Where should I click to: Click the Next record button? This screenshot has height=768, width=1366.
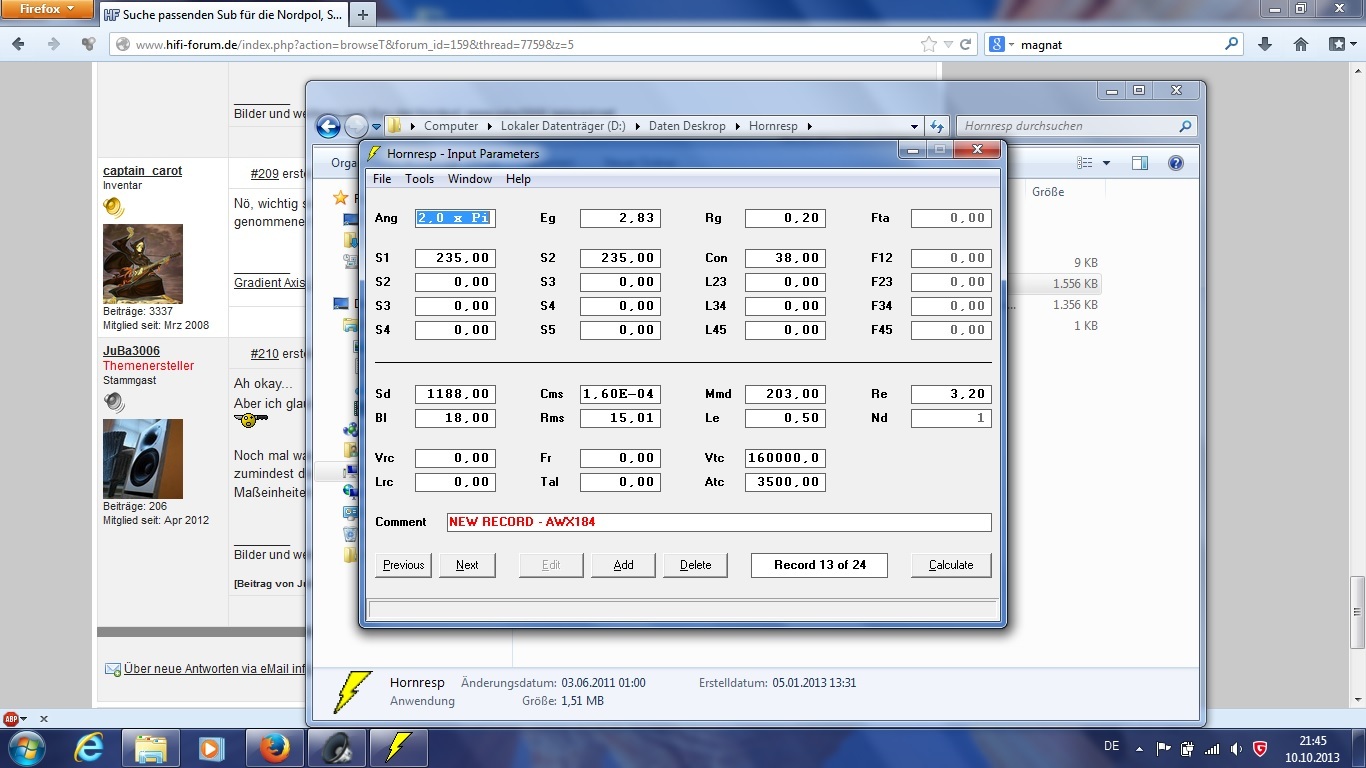467,565
